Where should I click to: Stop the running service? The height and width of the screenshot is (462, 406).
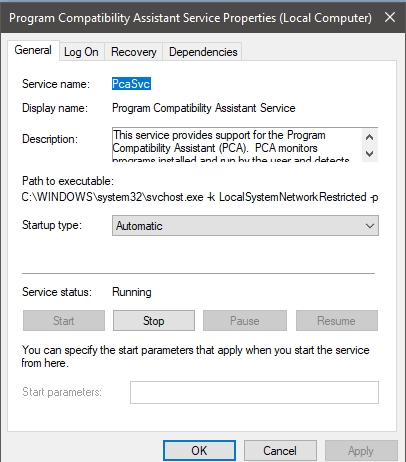point(154,321)
